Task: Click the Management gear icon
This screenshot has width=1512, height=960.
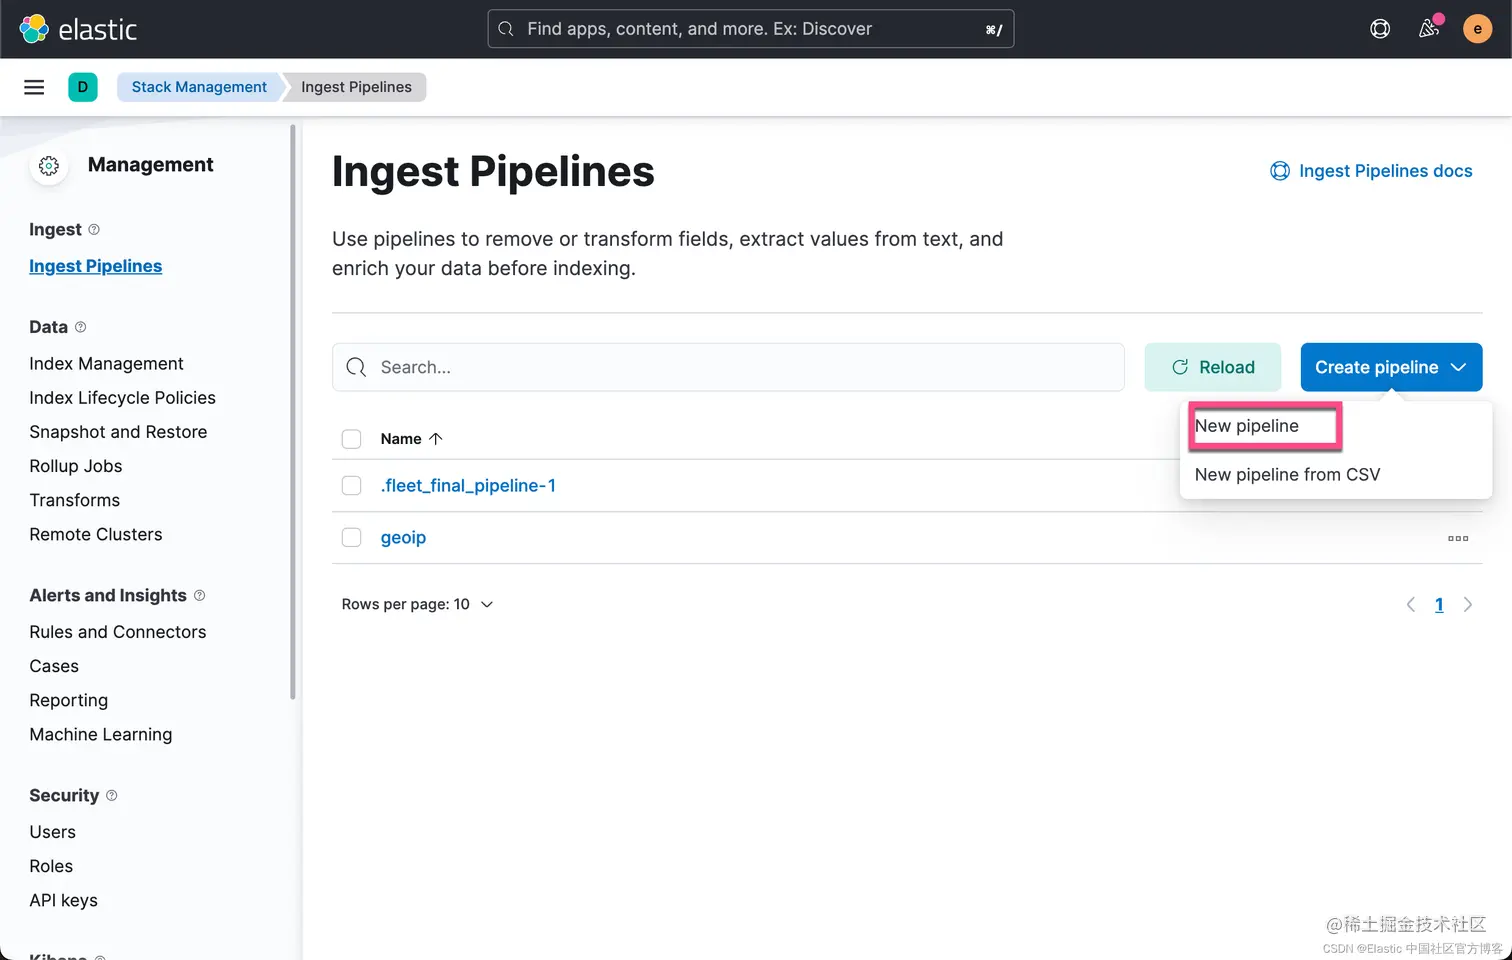Action: click(x=49, y=166)
